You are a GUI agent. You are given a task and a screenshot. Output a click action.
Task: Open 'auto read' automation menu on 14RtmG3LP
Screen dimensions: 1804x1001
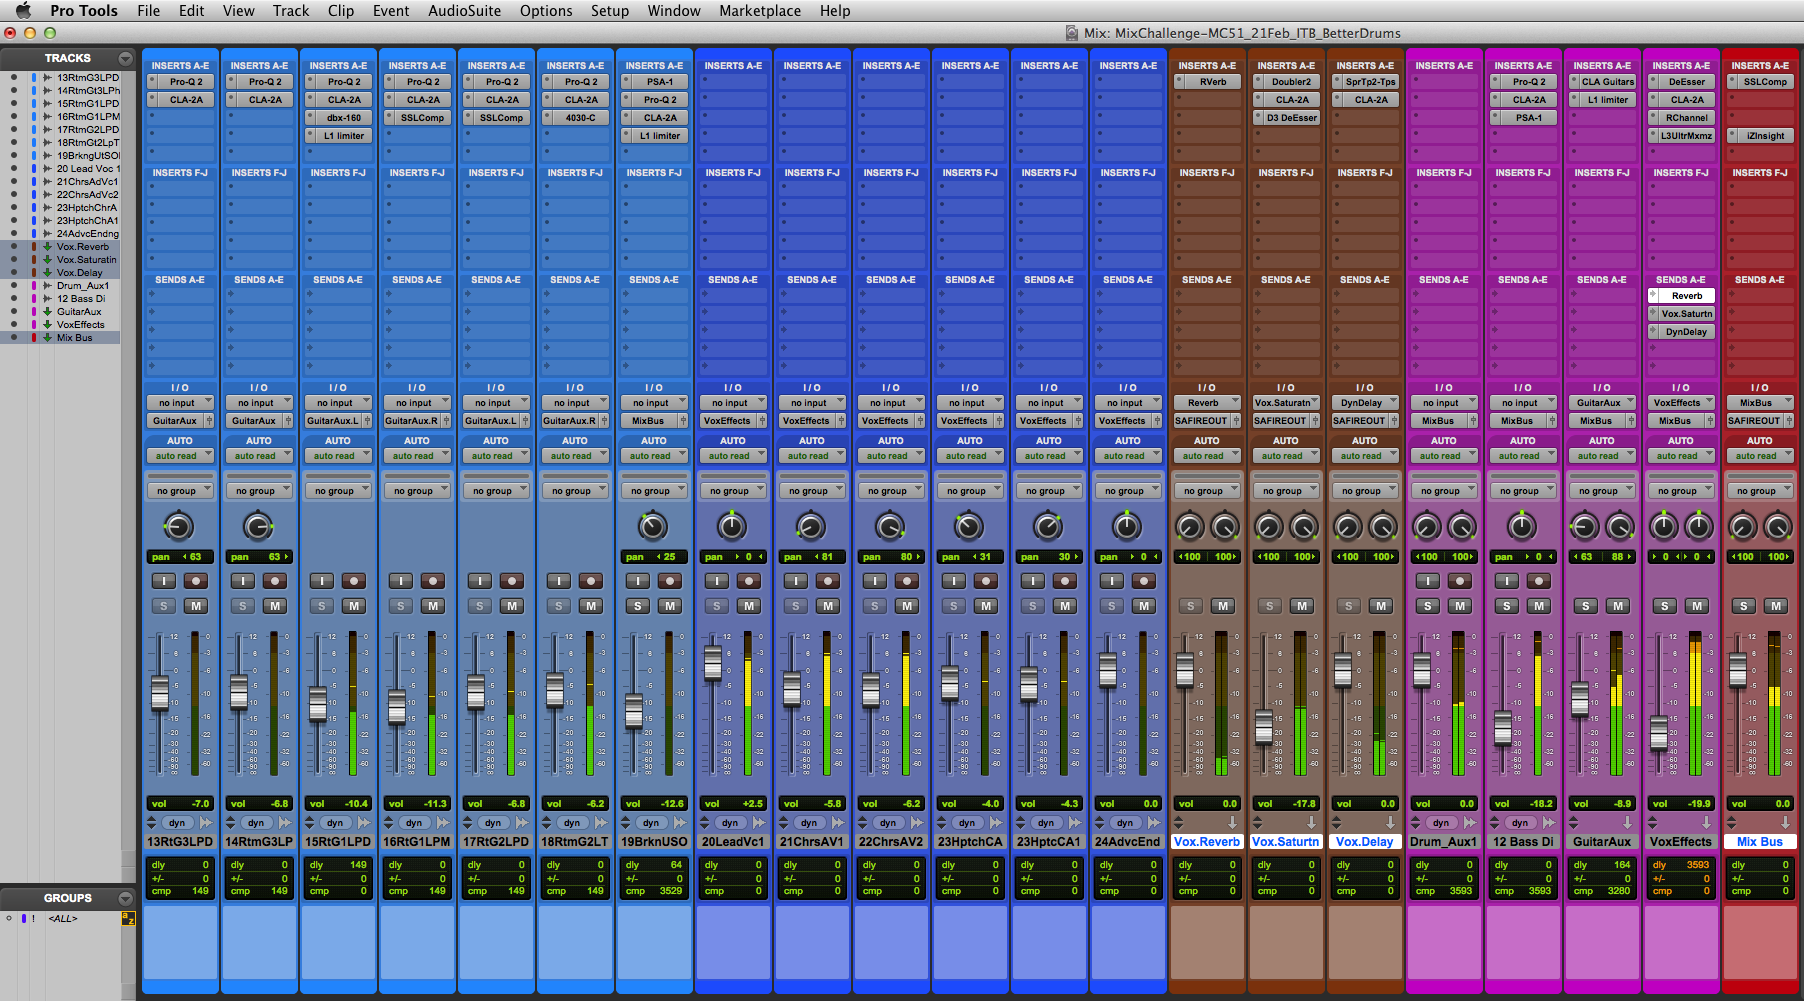pos(259,456)
